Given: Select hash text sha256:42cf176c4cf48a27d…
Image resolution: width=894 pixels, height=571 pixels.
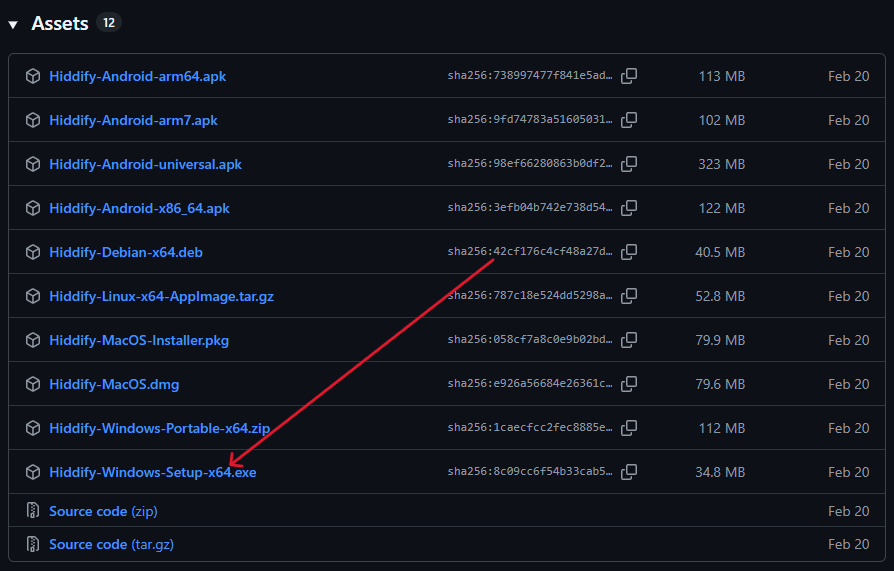Looking at the screenshot, I should (530, 251).
